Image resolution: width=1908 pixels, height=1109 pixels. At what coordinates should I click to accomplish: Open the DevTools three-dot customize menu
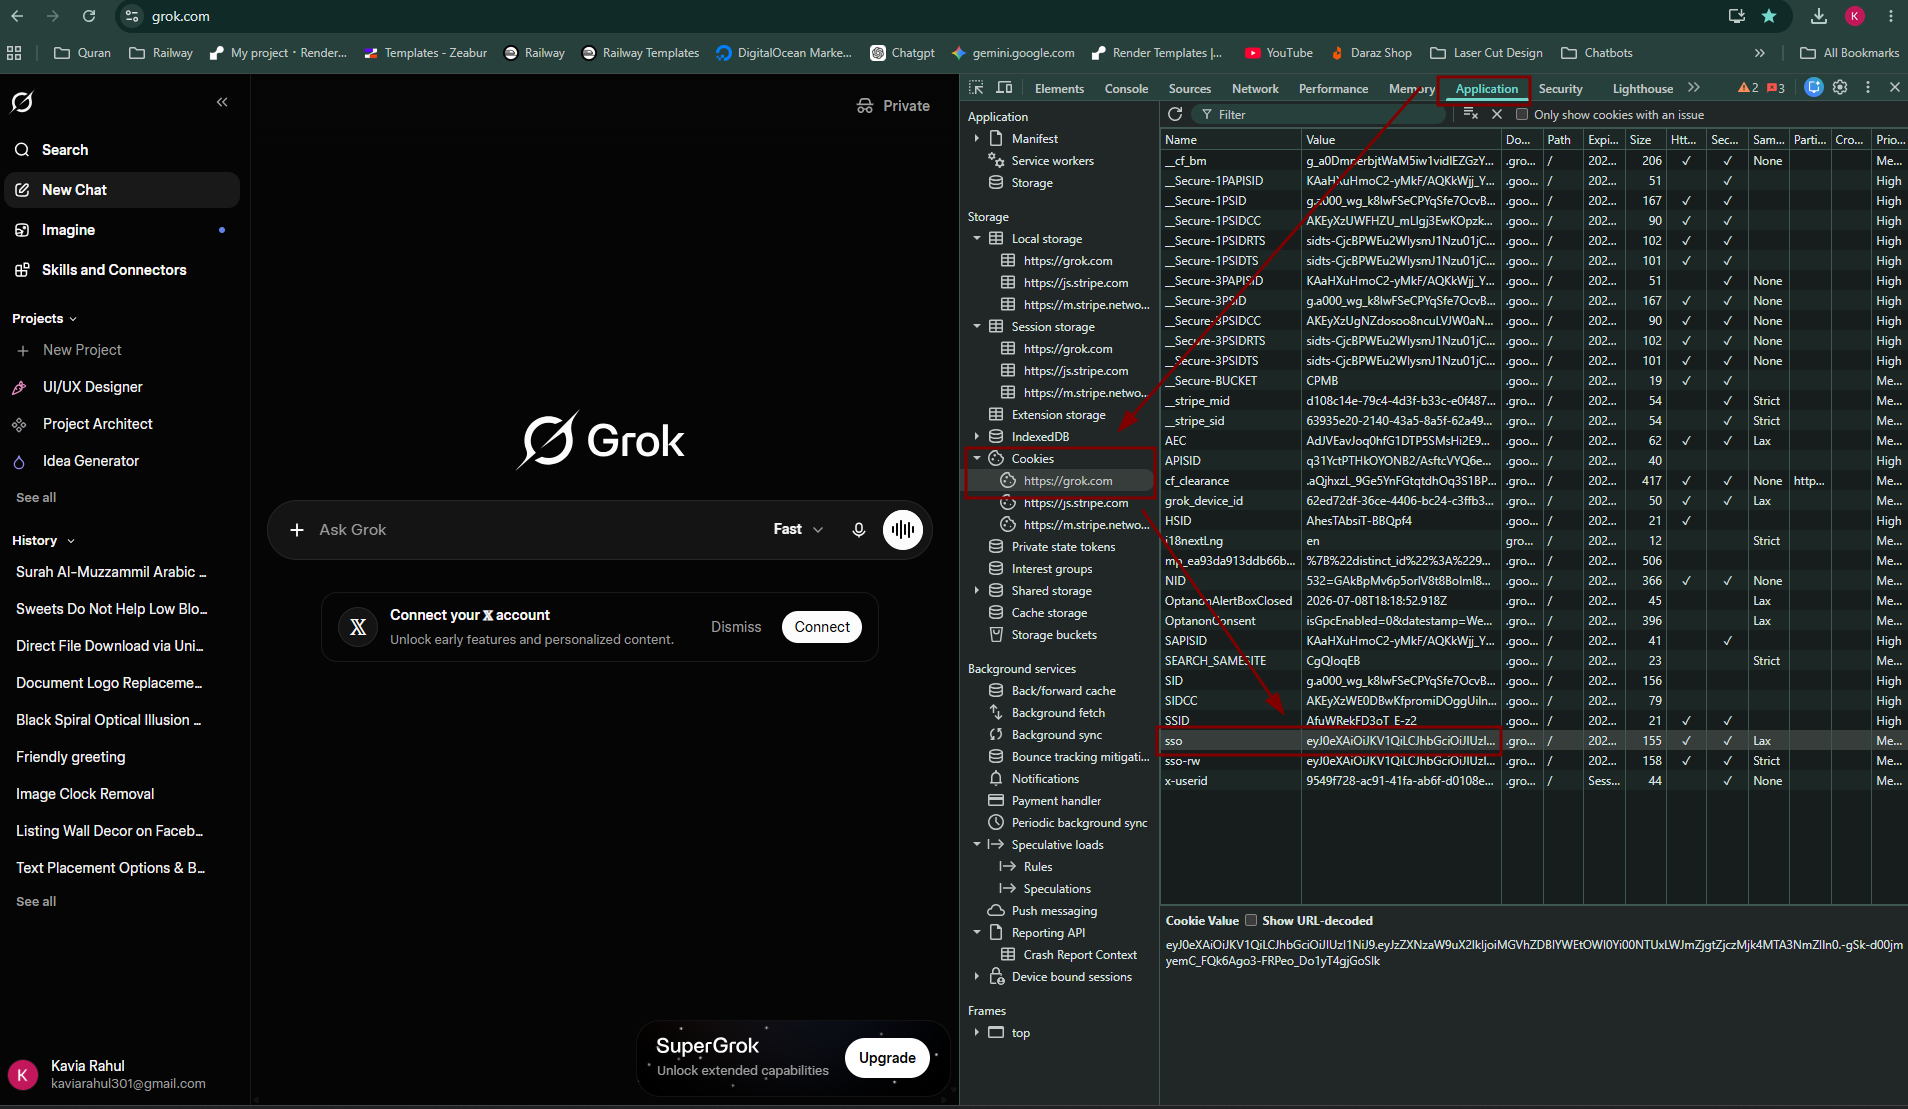tap(1867, 88)
